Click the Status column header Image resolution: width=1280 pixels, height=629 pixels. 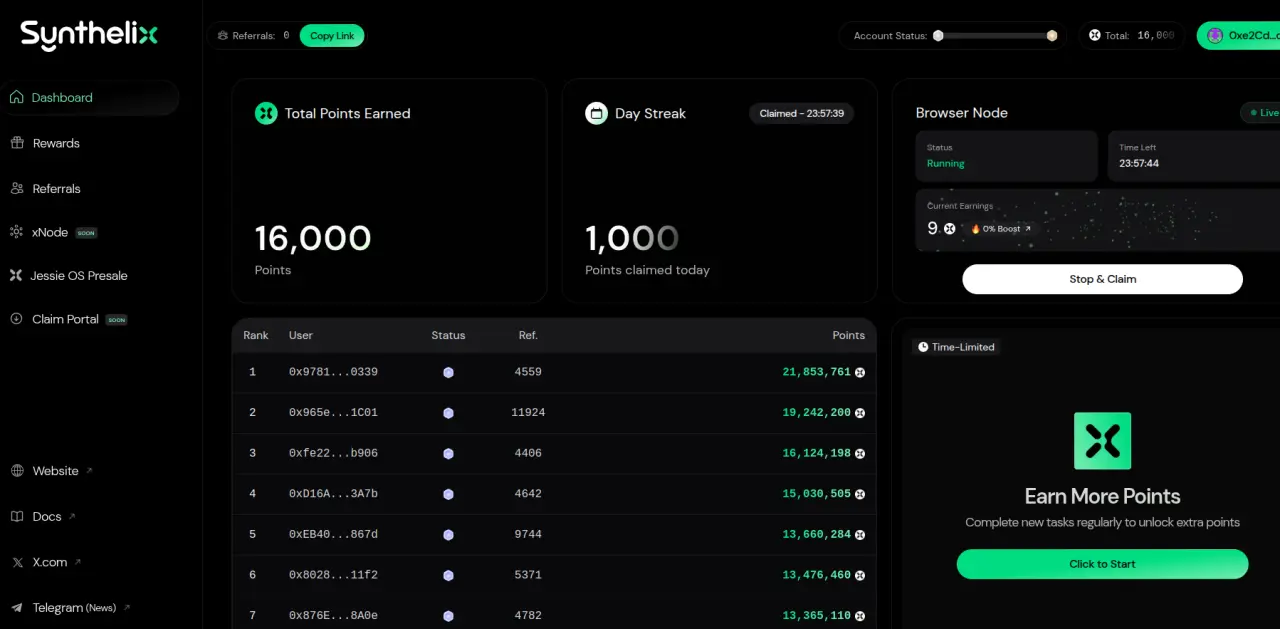[x=448, y=335]
